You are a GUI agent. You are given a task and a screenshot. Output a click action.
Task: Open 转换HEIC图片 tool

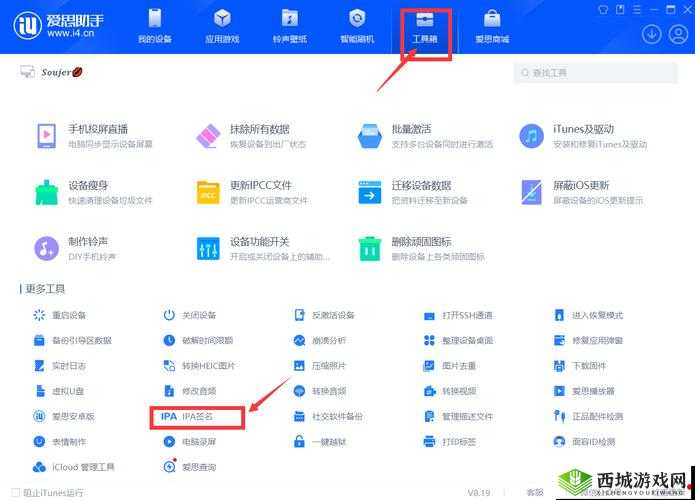tap(199, 366)
